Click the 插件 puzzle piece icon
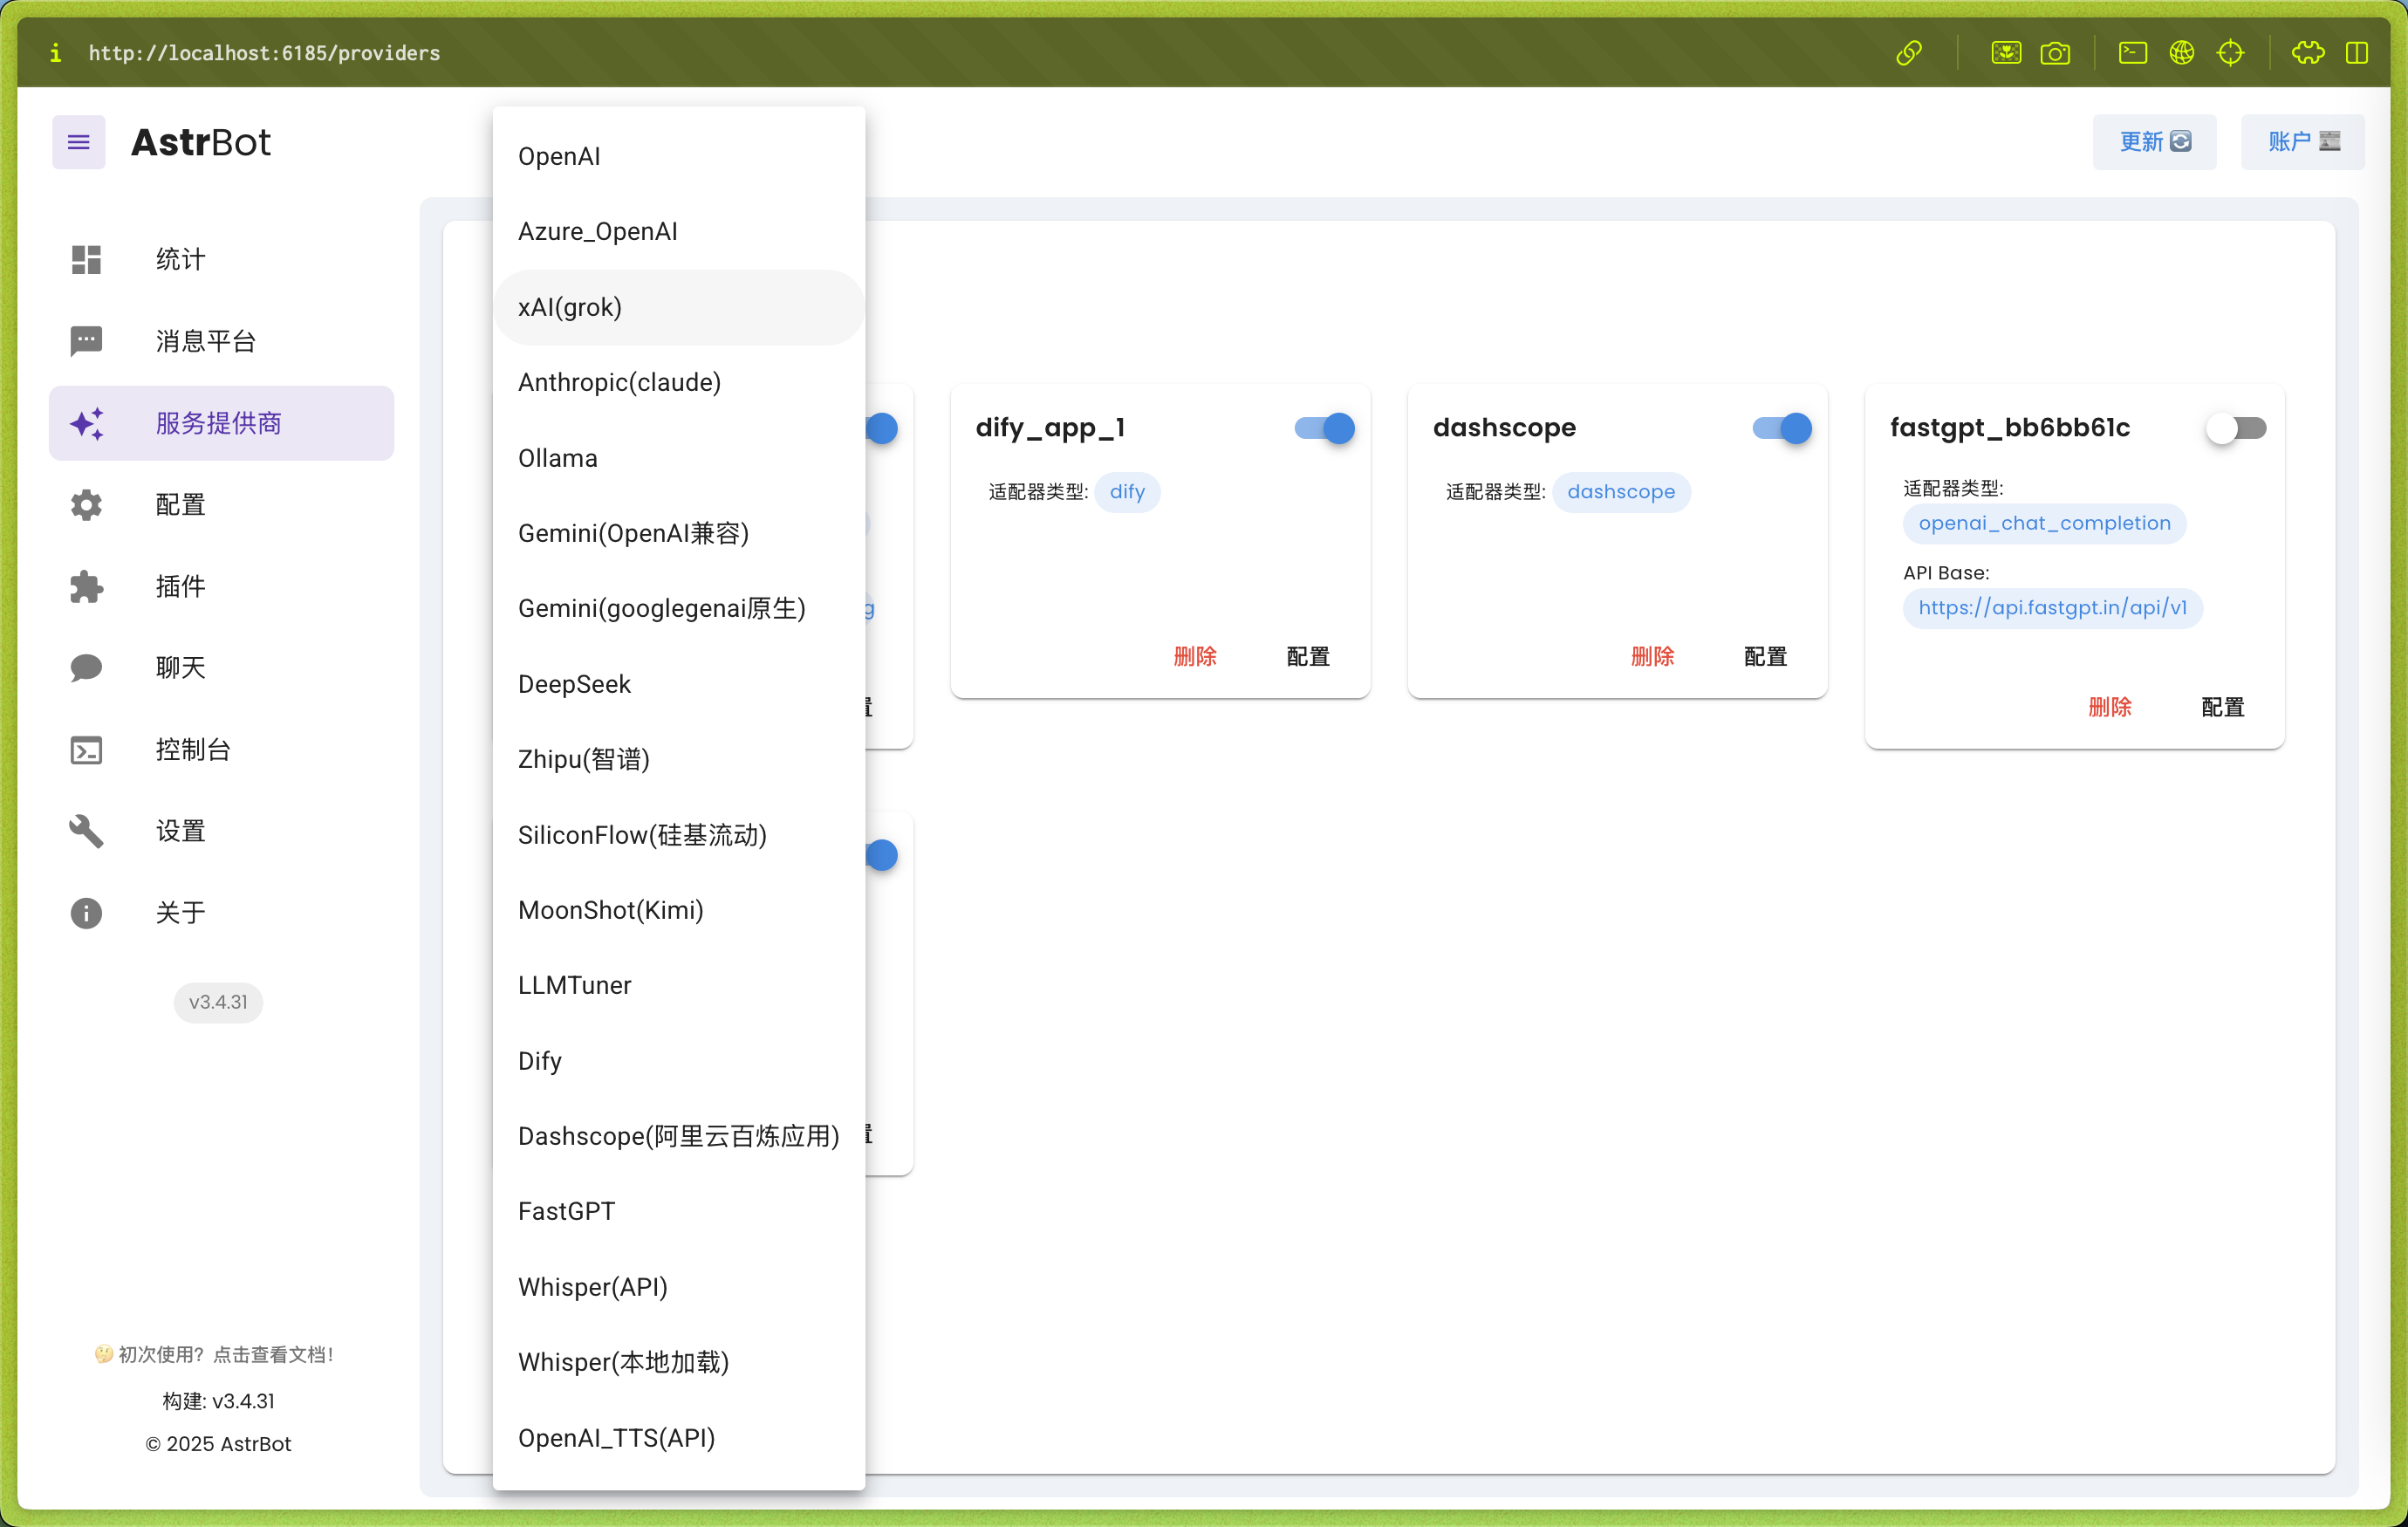Viewport: 2408px width, 1527px height. (x=86, y=587)
